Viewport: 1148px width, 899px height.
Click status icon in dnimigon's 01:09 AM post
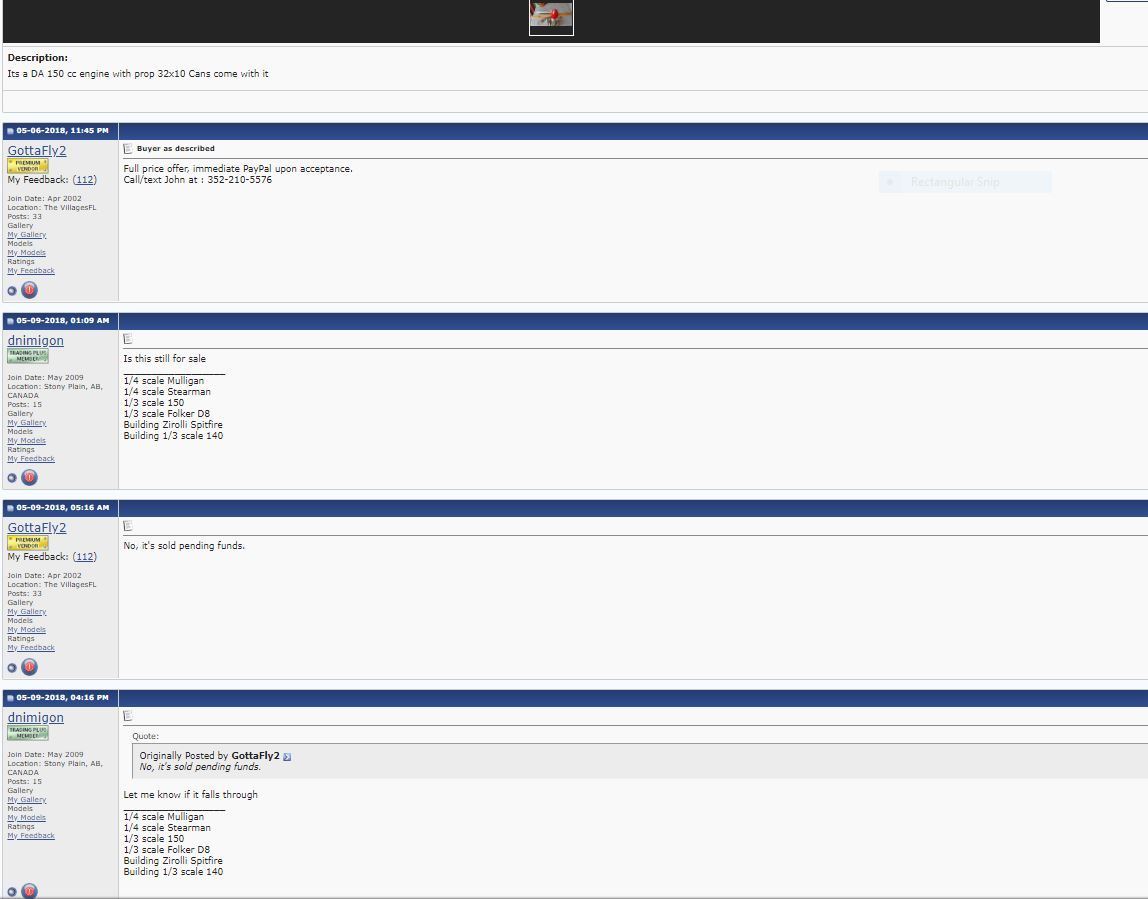coord(12,478)
